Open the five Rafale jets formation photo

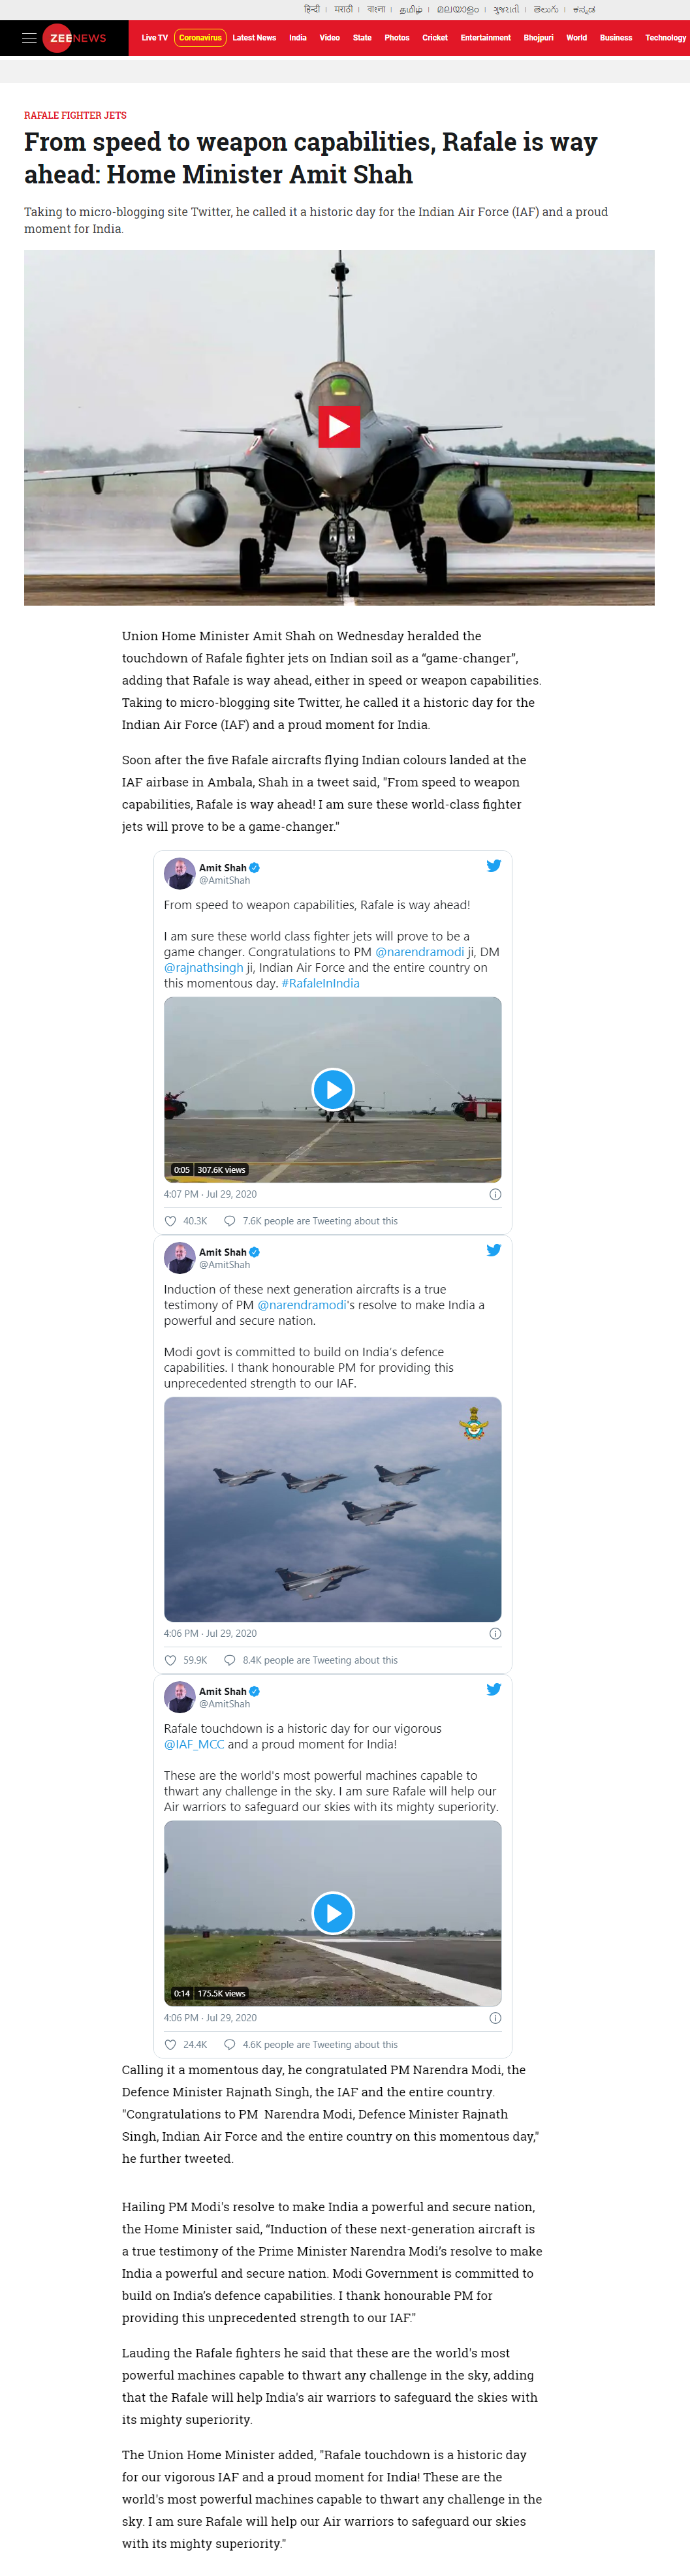(x=332, y=1508)
